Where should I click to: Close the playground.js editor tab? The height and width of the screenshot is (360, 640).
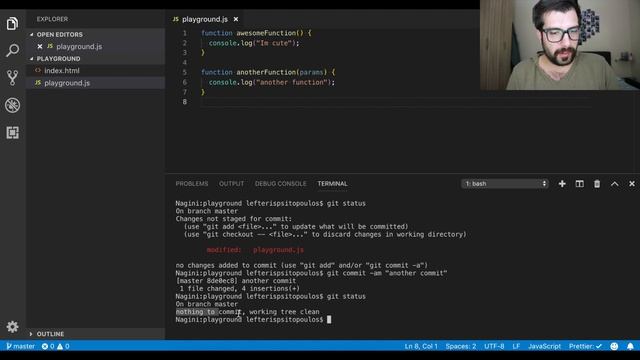[x=236, y=19]
